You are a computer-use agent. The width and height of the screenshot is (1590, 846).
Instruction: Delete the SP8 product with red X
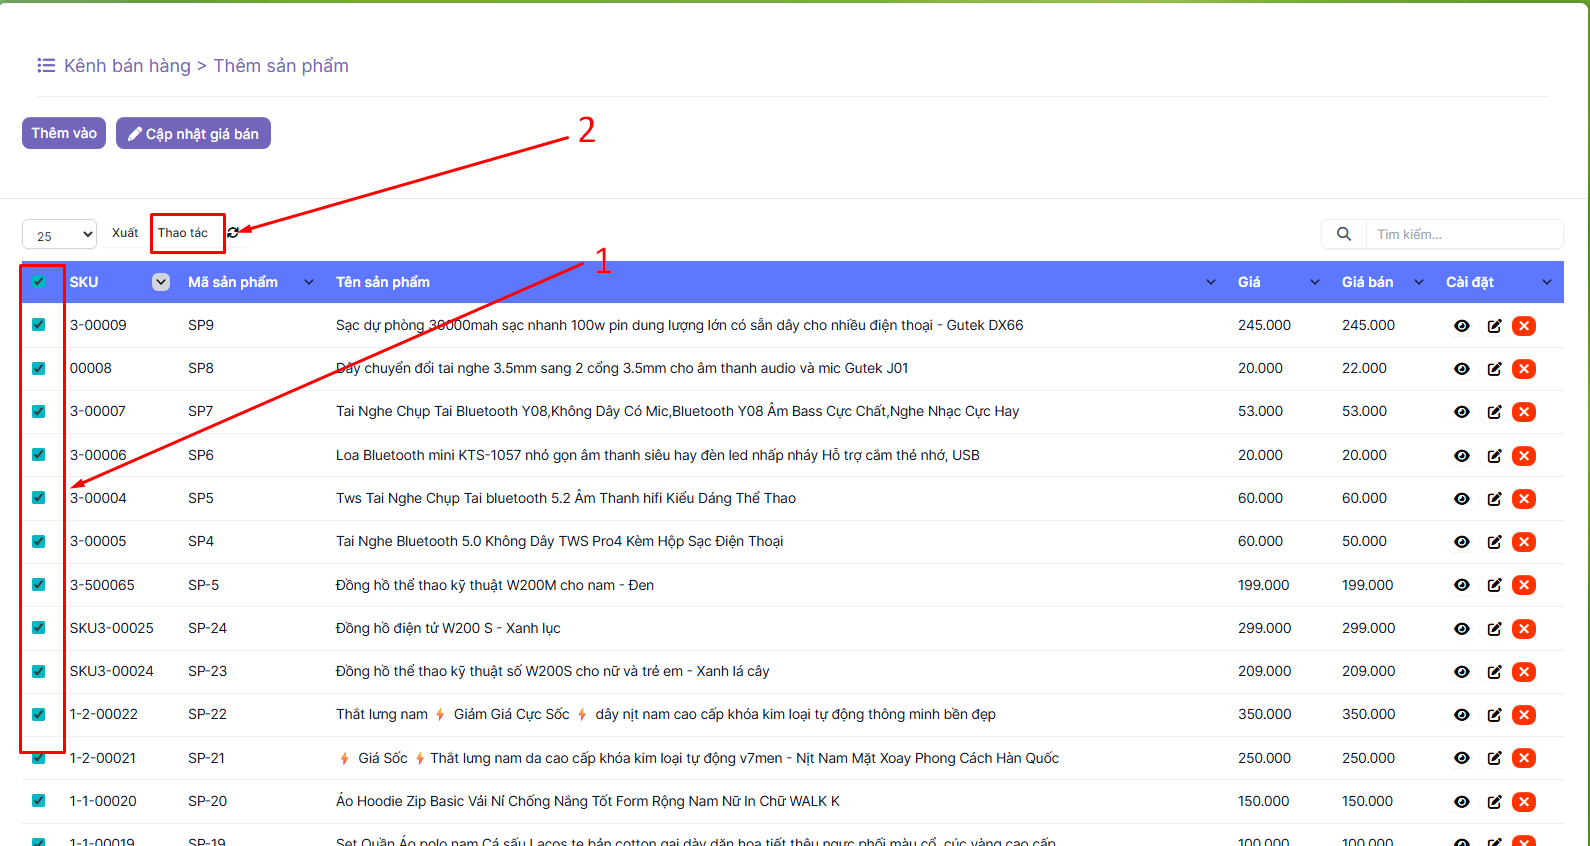(1524, 369)
